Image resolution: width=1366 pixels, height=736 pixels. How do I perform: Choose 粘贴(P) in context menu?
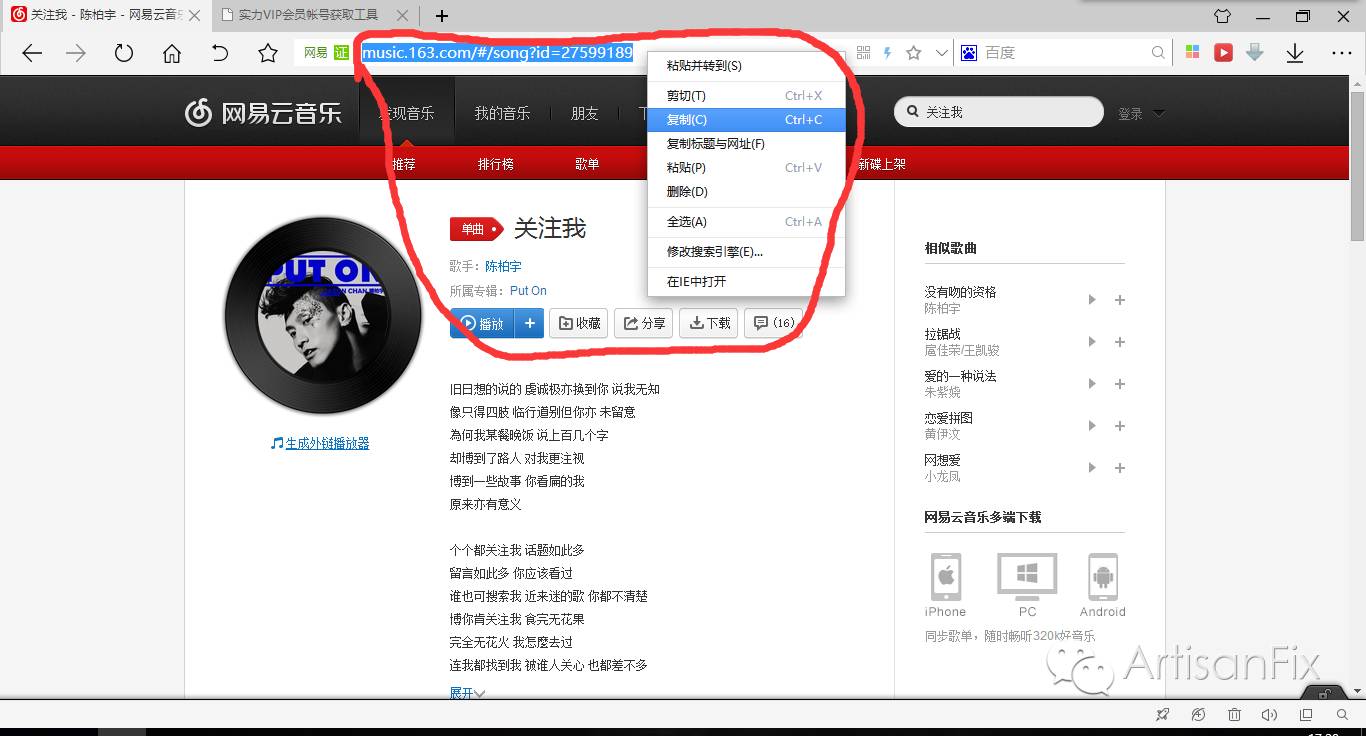click(x=746, y=168)
